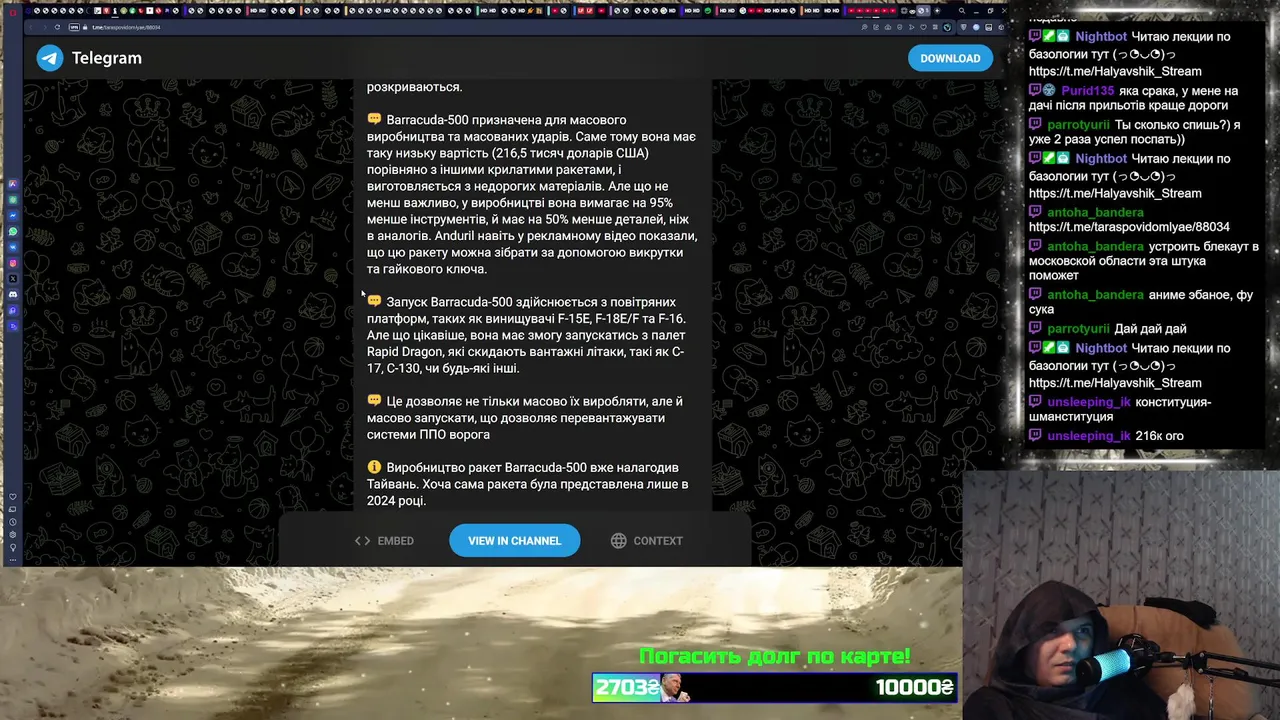Click the 10000₴ goal amount on the bar
The image size is (1280, 720).
click(914, 687)
